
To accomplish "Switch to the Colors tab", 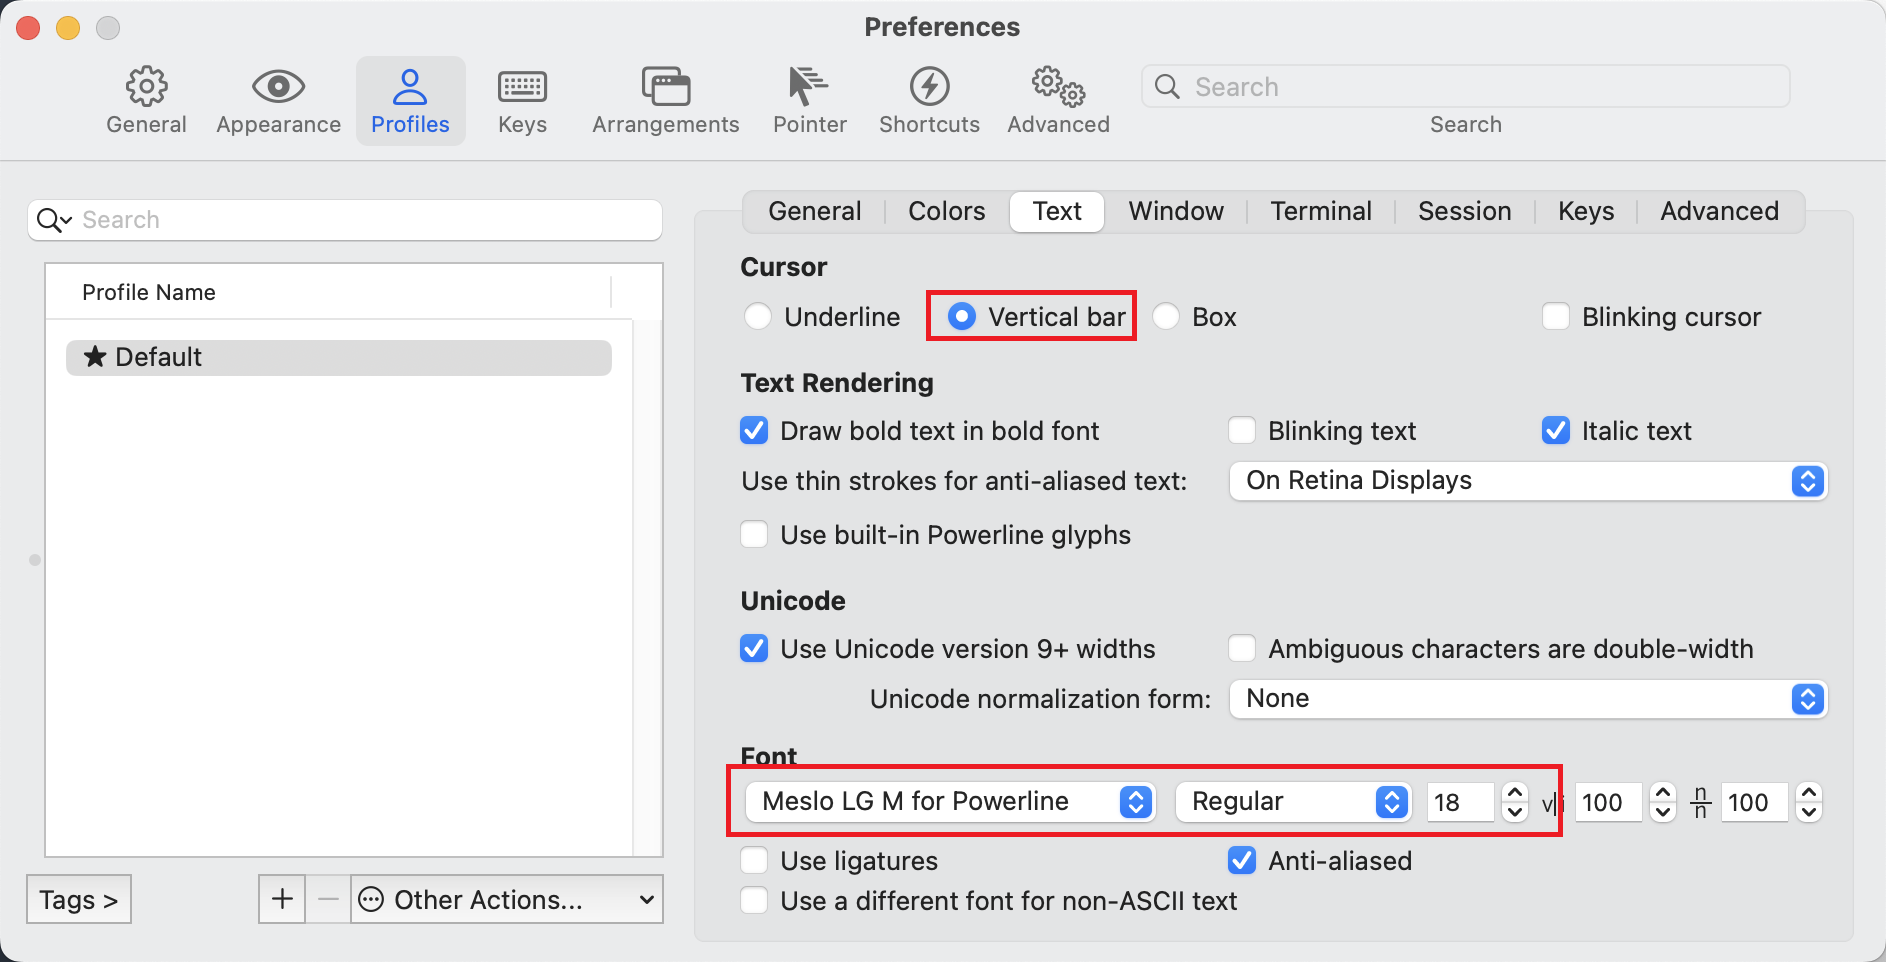I will coord(947,211).
